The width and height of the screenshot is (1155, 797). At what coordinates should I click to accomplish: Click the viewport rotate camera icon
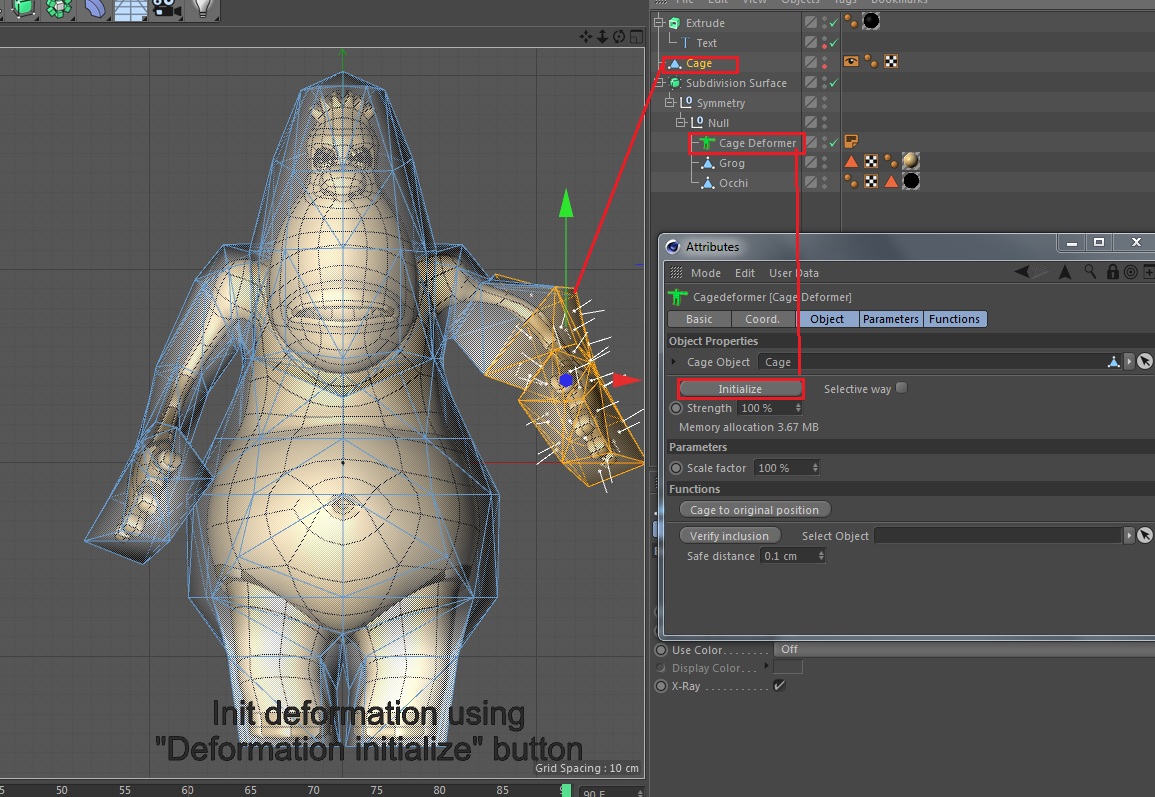(619, 36)
